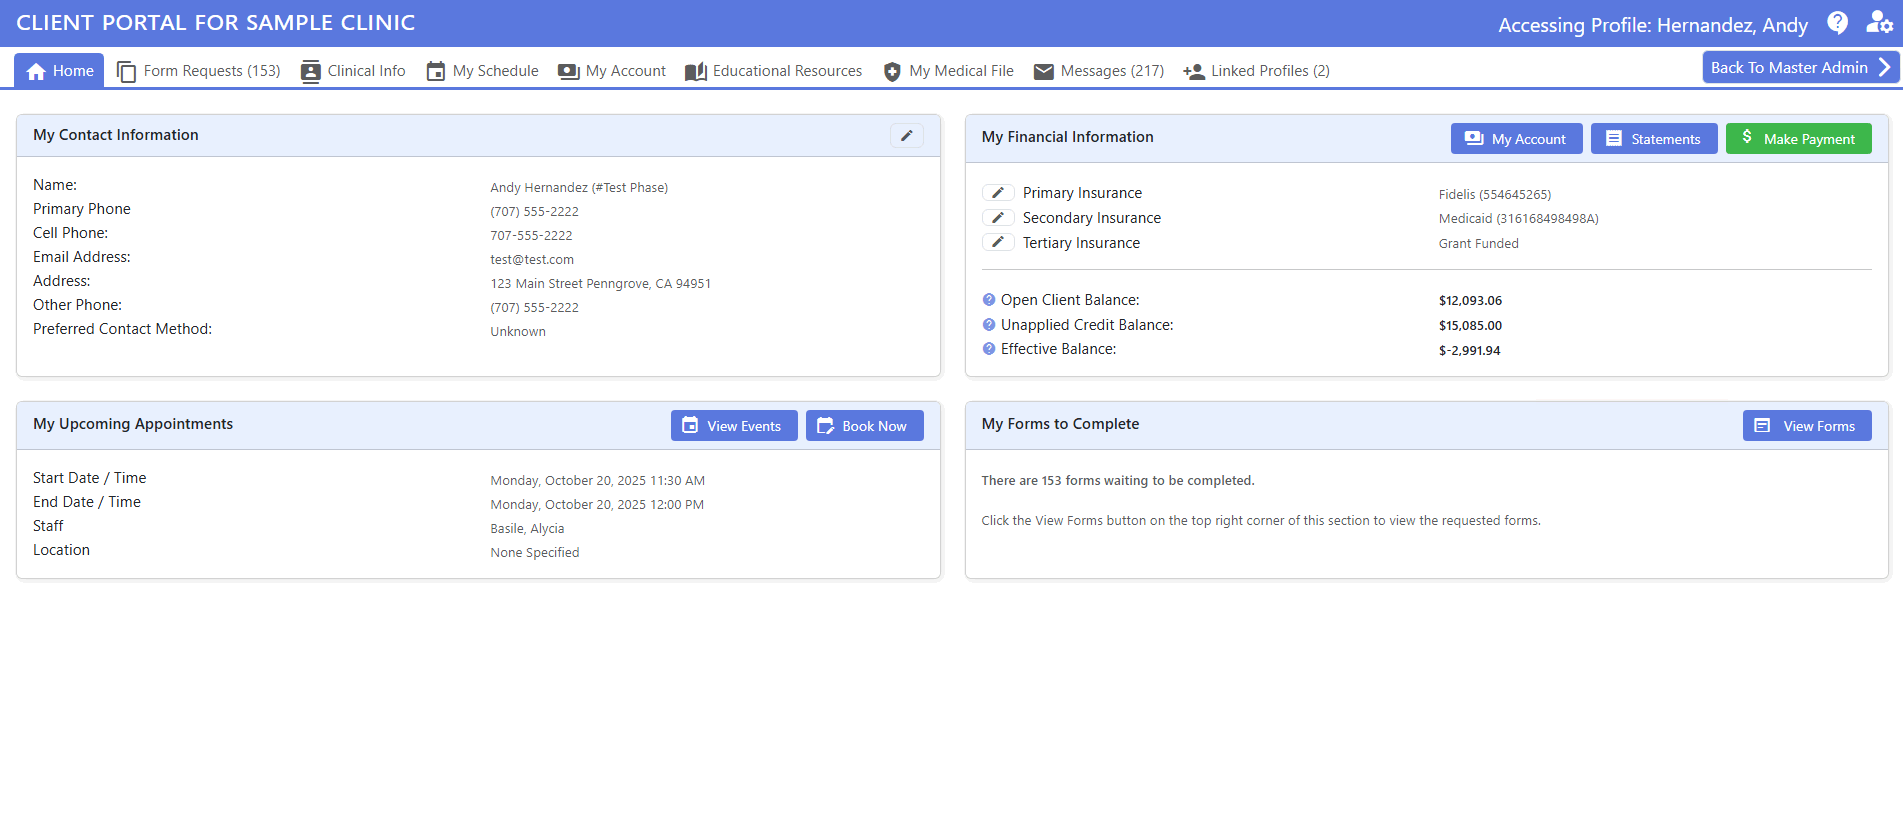Click the green Make Payment button
This screenshot has width=1903, height=818.
(x=1798, y=139)
